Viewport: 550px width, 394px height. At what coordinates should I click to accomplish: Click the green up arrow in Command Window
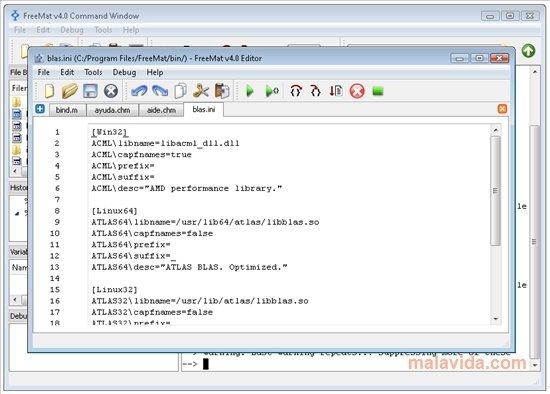(x=528, y=51)
